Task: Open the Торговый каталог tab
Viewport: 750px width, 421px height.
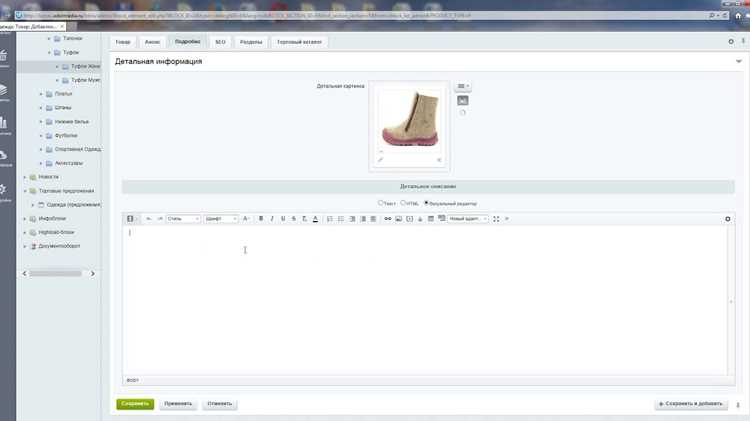Action: [299, 42]
